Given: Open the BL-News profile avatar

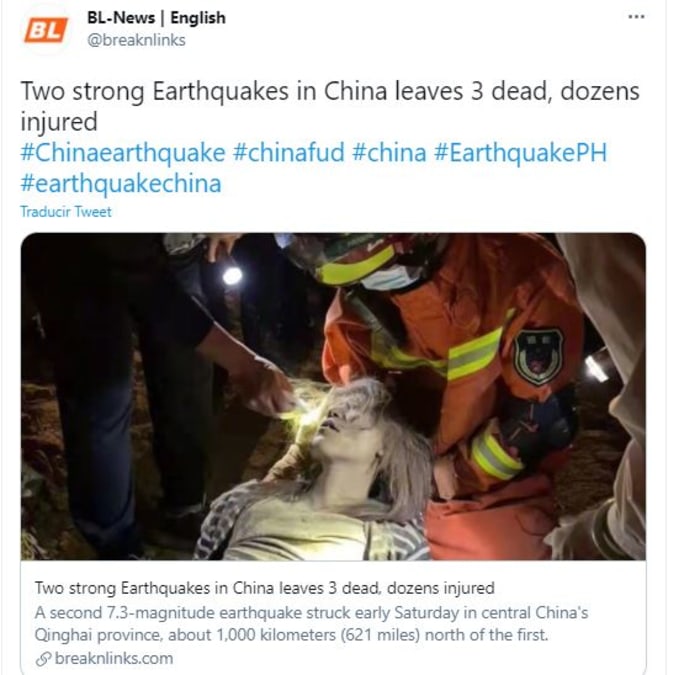Looking at the screenshot, I should 46,31.
